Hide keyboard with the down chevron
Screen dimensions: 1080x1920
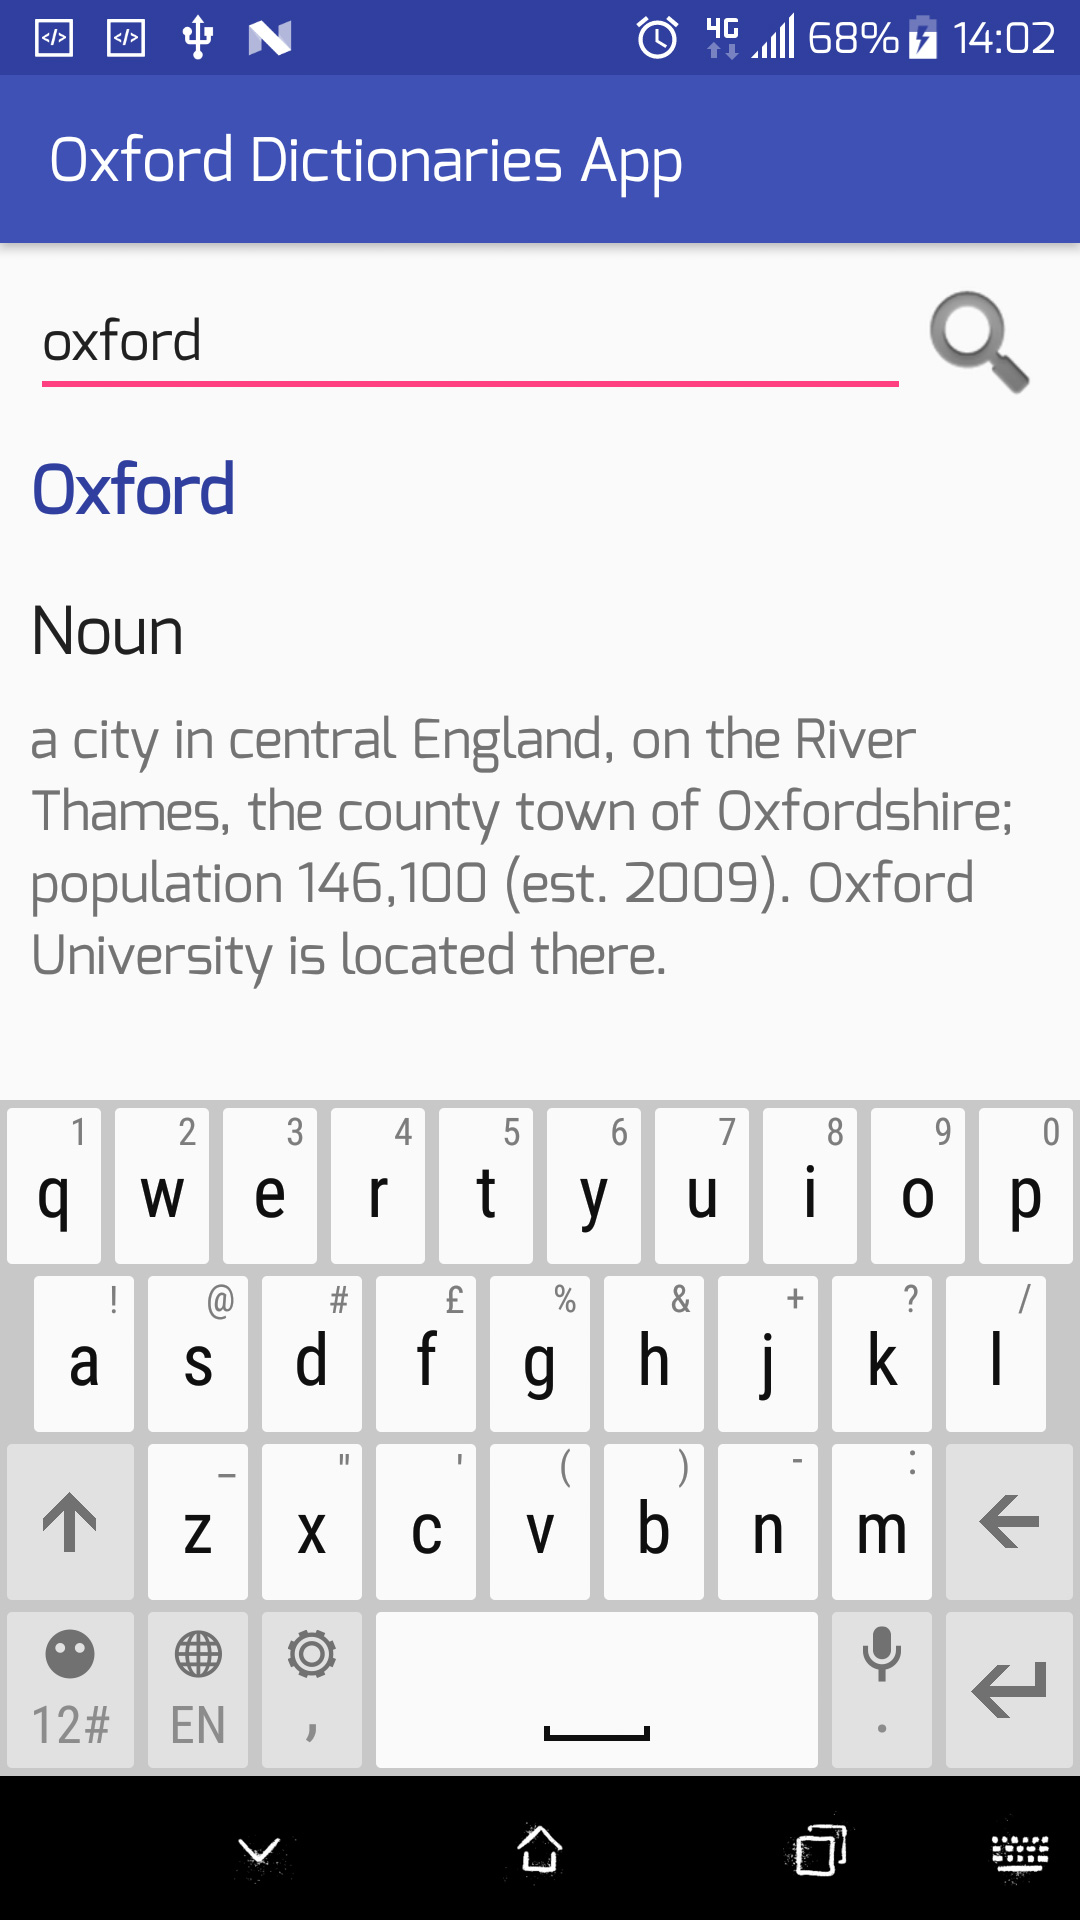tap(260, 1852)
